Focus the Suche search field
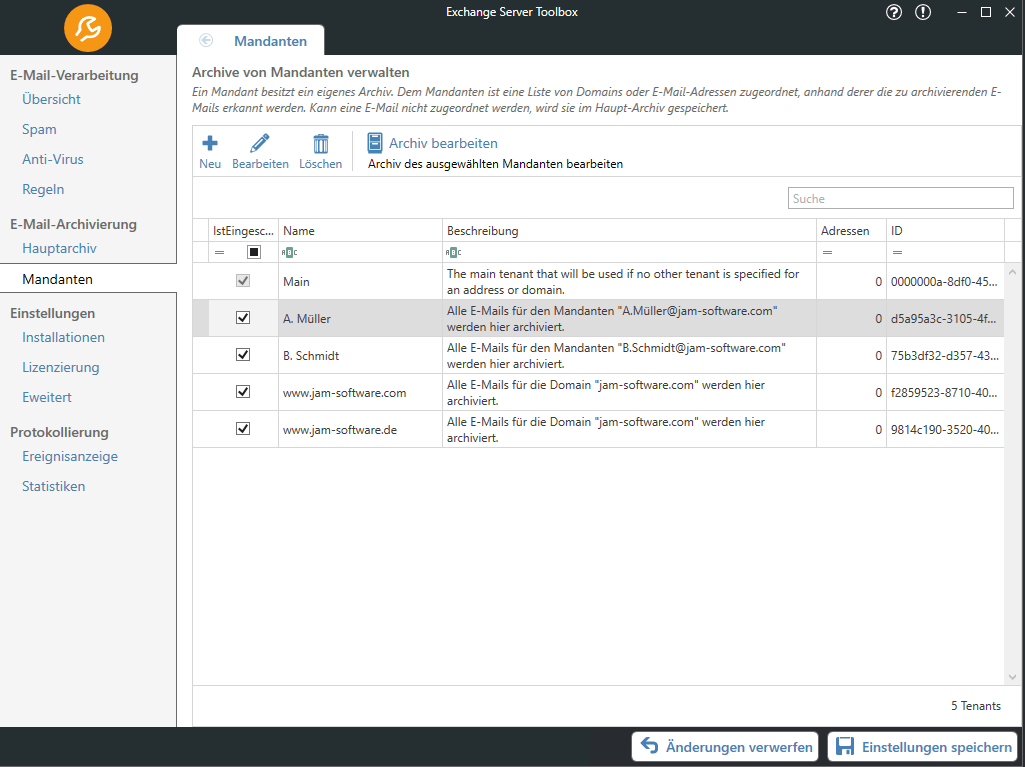The height and width of the screenshot is (767, 1025). coord(901,199)
